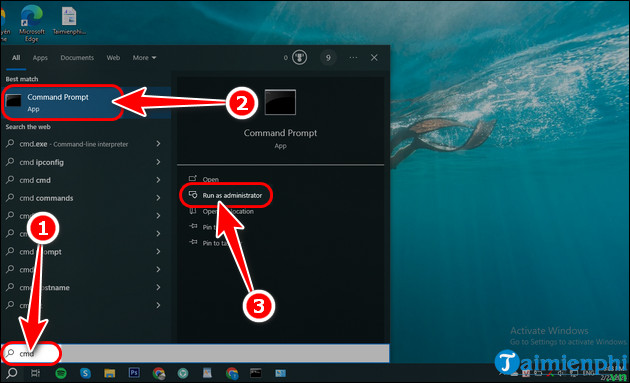Click the taskbar search magnifier icon
This screenshot has width=630, height=383.
click(x=12, y=373)
